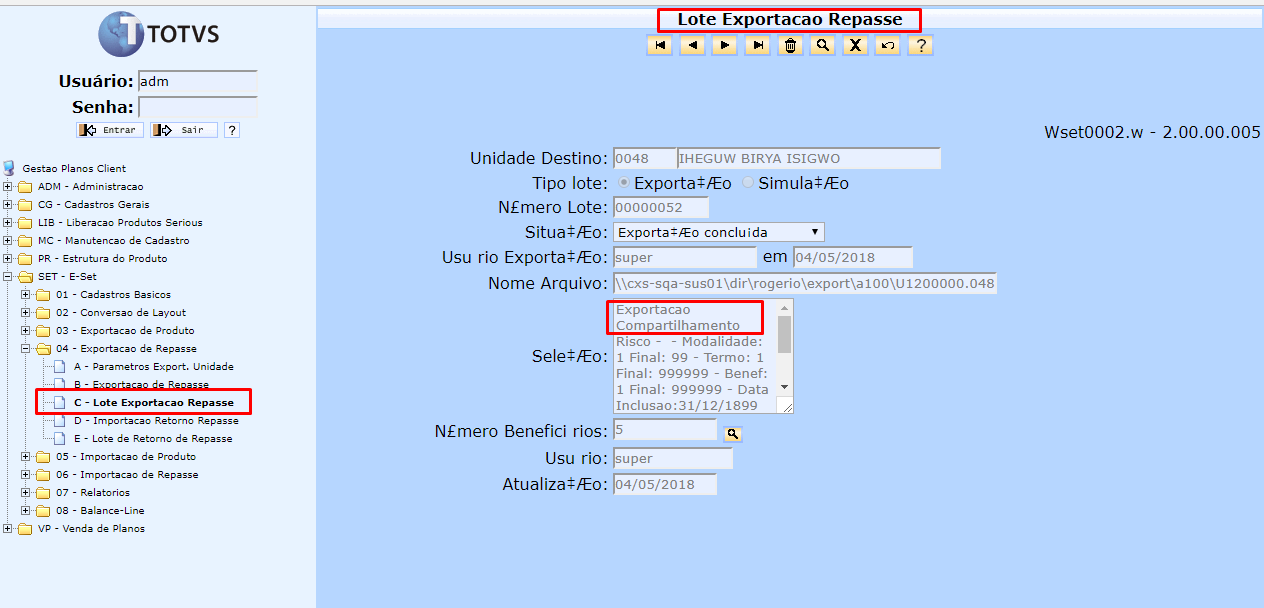Viewport: 1264px width, 608px height.
Task: Click the Sair logout button
Action: click(184, 130)
